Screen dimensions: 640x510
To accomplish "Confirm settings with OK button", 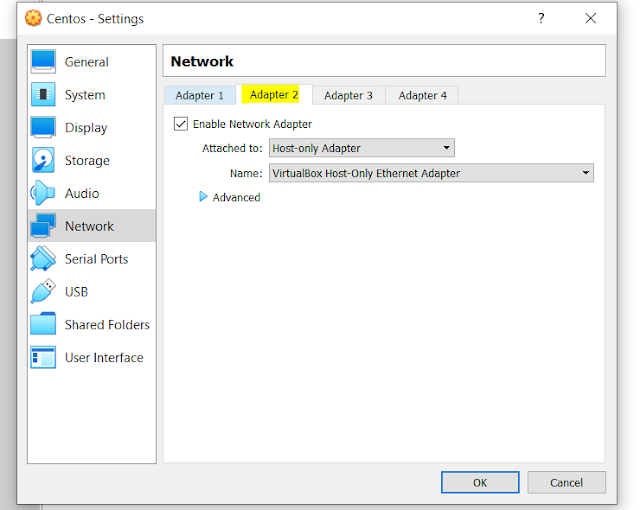I will point(480,483).
